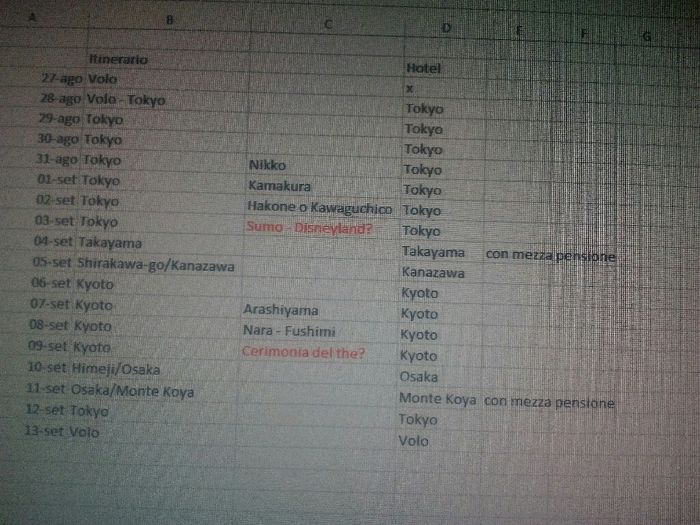Select the Nikko cell

266,165
